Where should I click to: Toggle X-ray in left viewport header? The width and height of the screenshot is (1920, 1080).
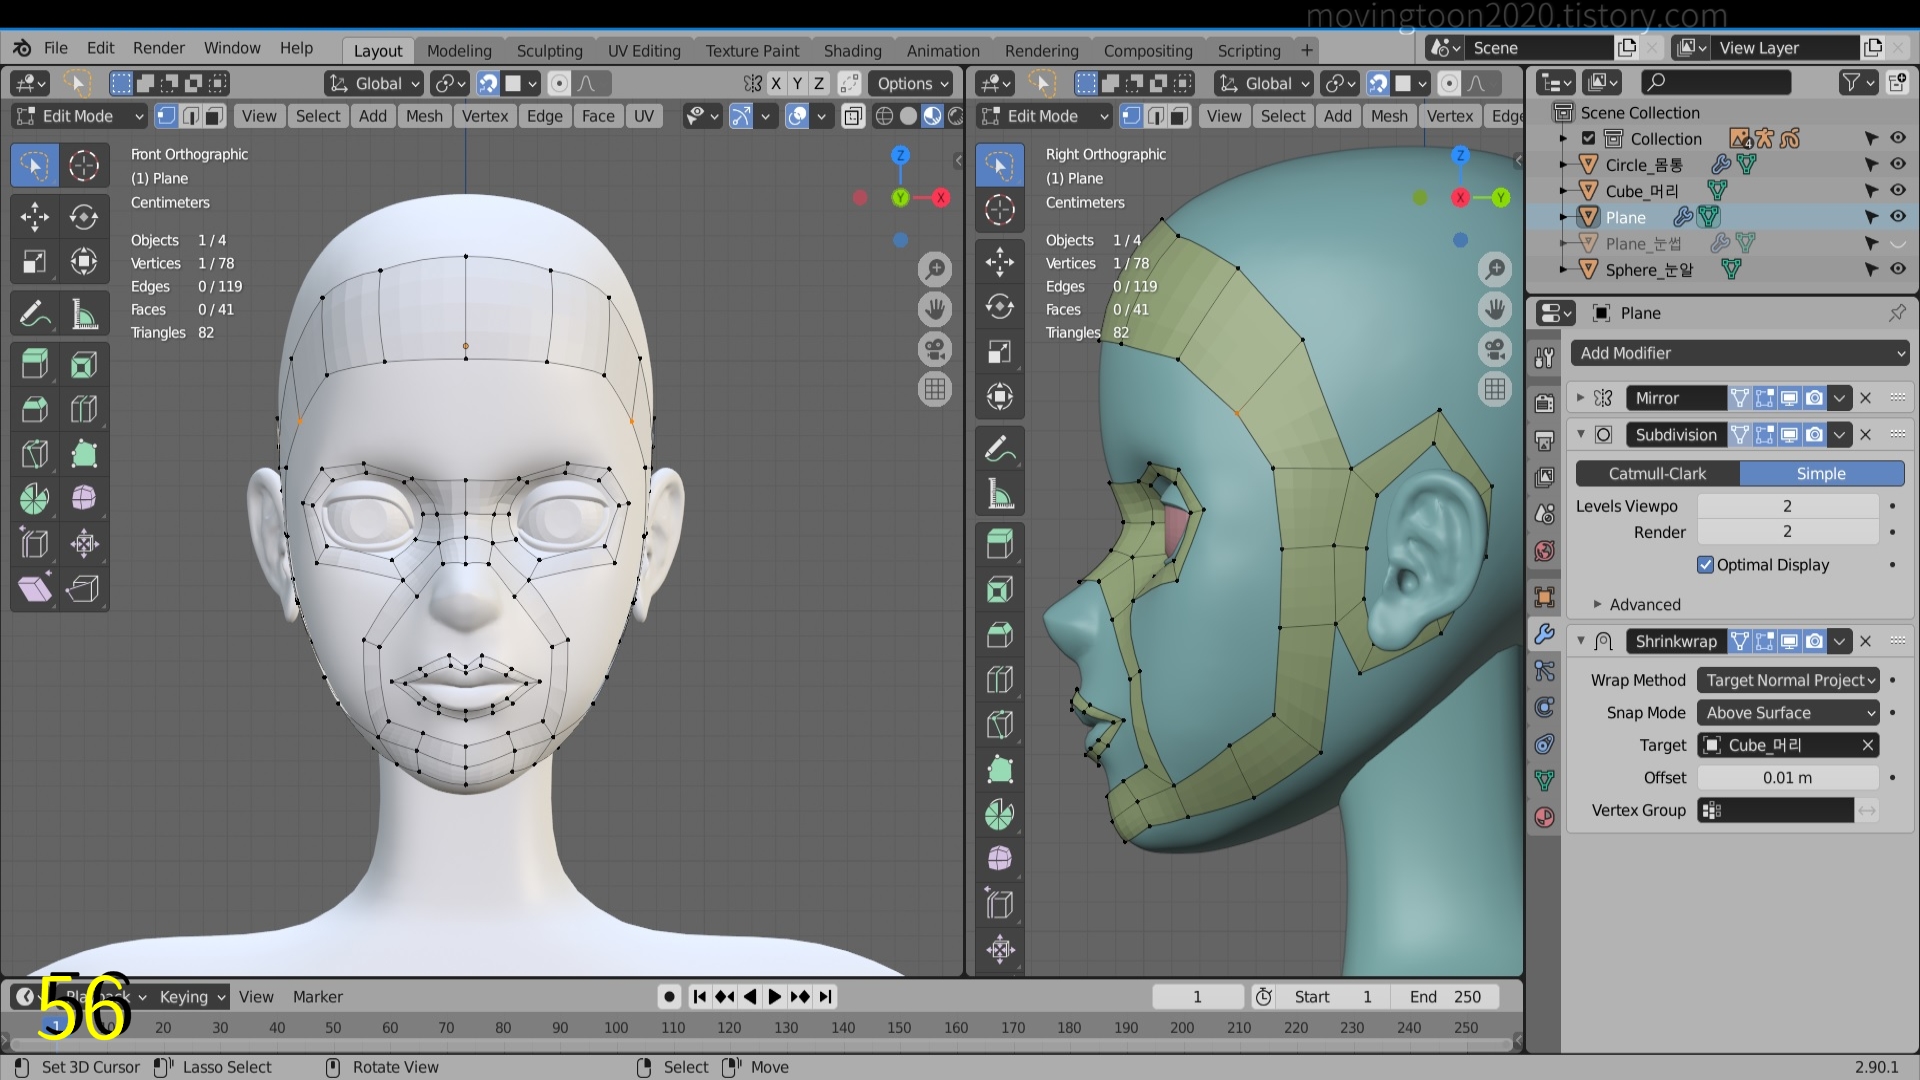tap(853, 116)
